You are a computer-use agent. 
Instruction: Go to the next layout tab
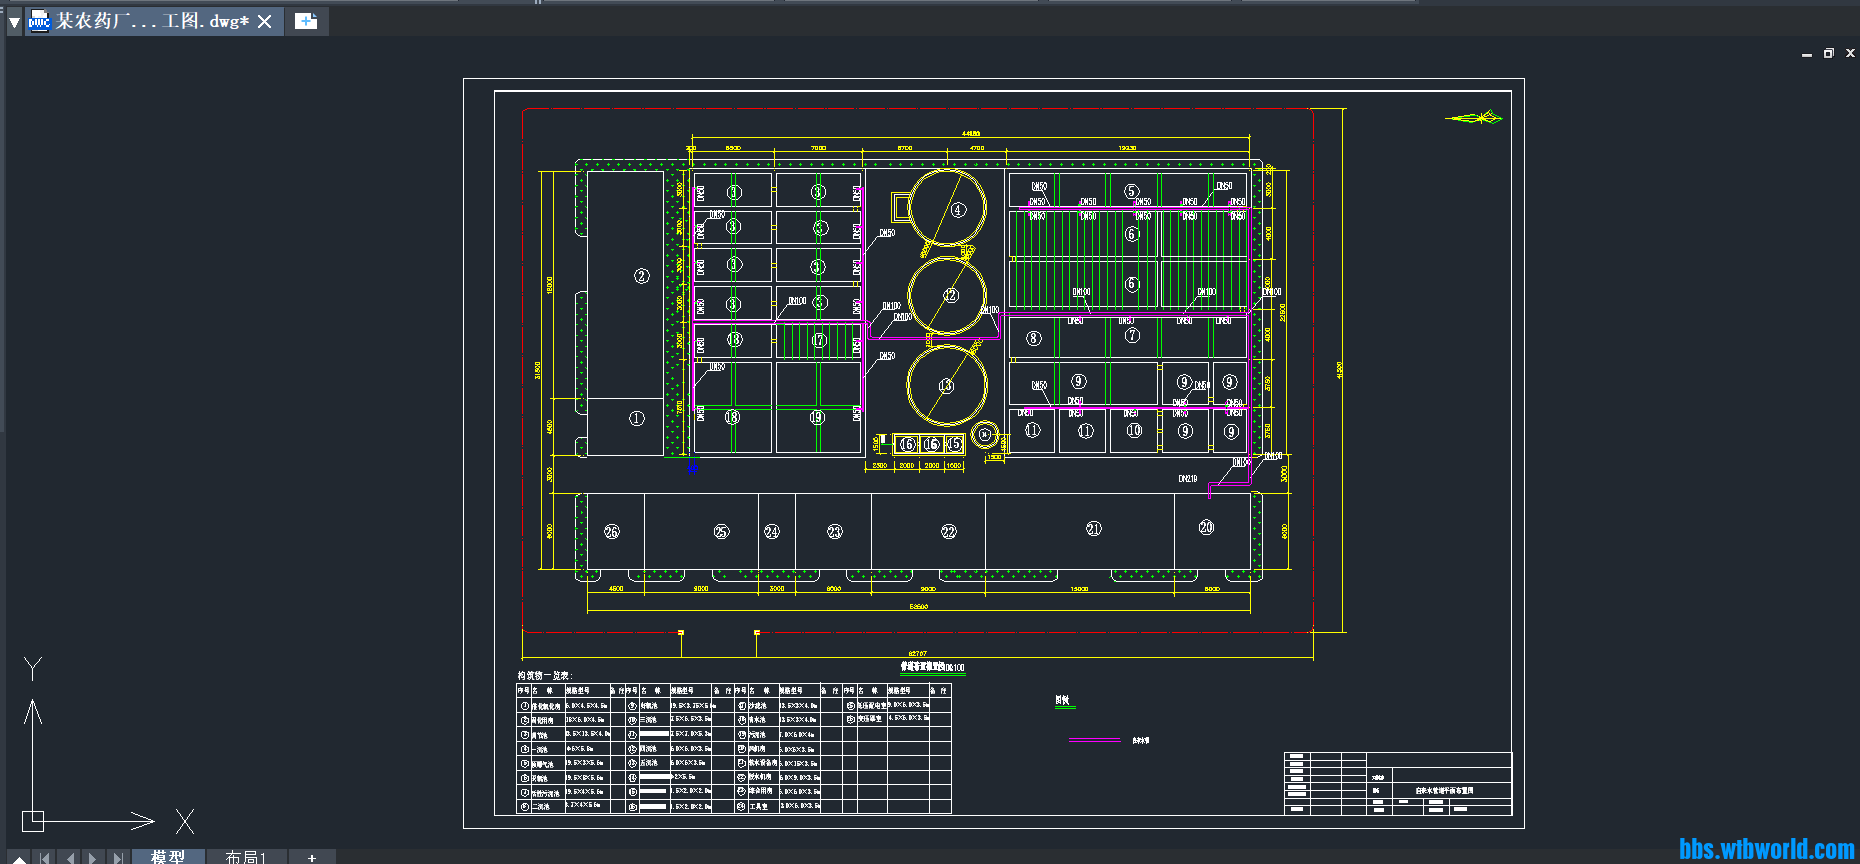pos(93,857)
